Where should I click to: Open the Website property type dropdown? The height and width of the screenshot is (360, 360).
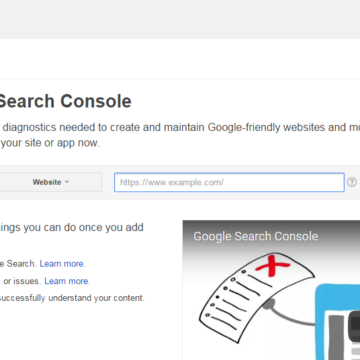point(50,182)
